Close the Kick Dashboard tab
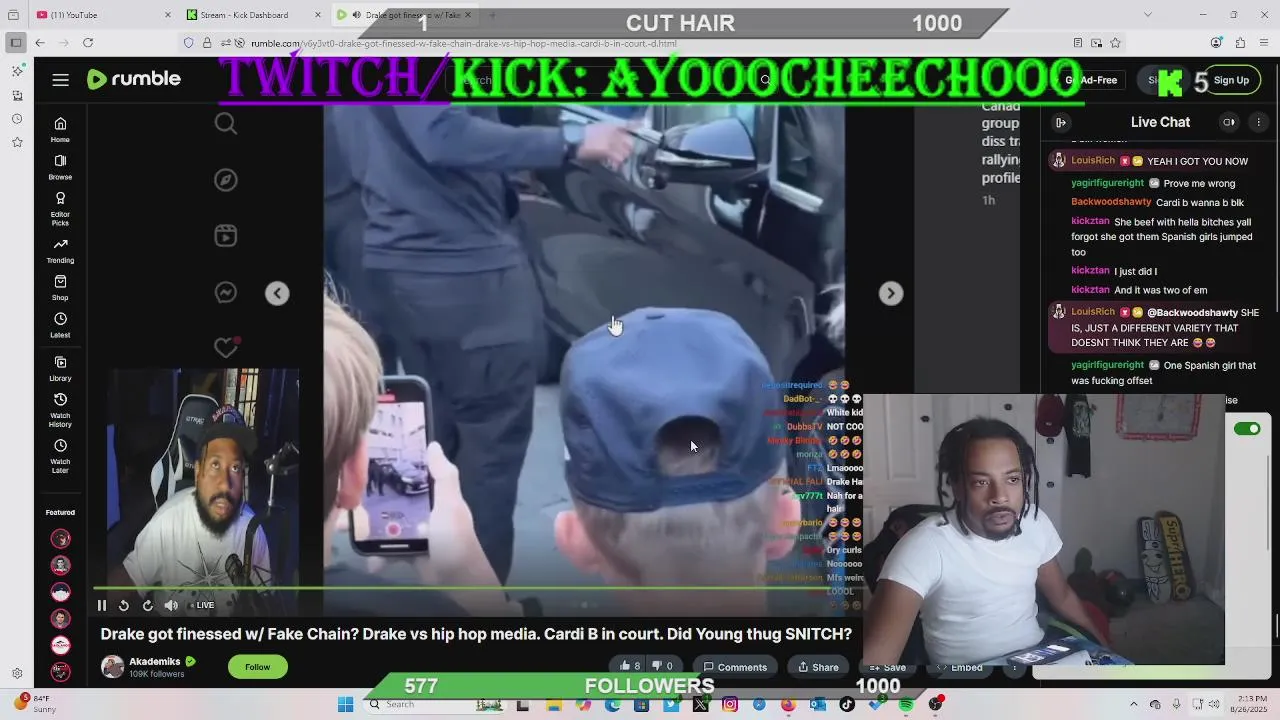The image size is (1280, 720). (318, 15)
